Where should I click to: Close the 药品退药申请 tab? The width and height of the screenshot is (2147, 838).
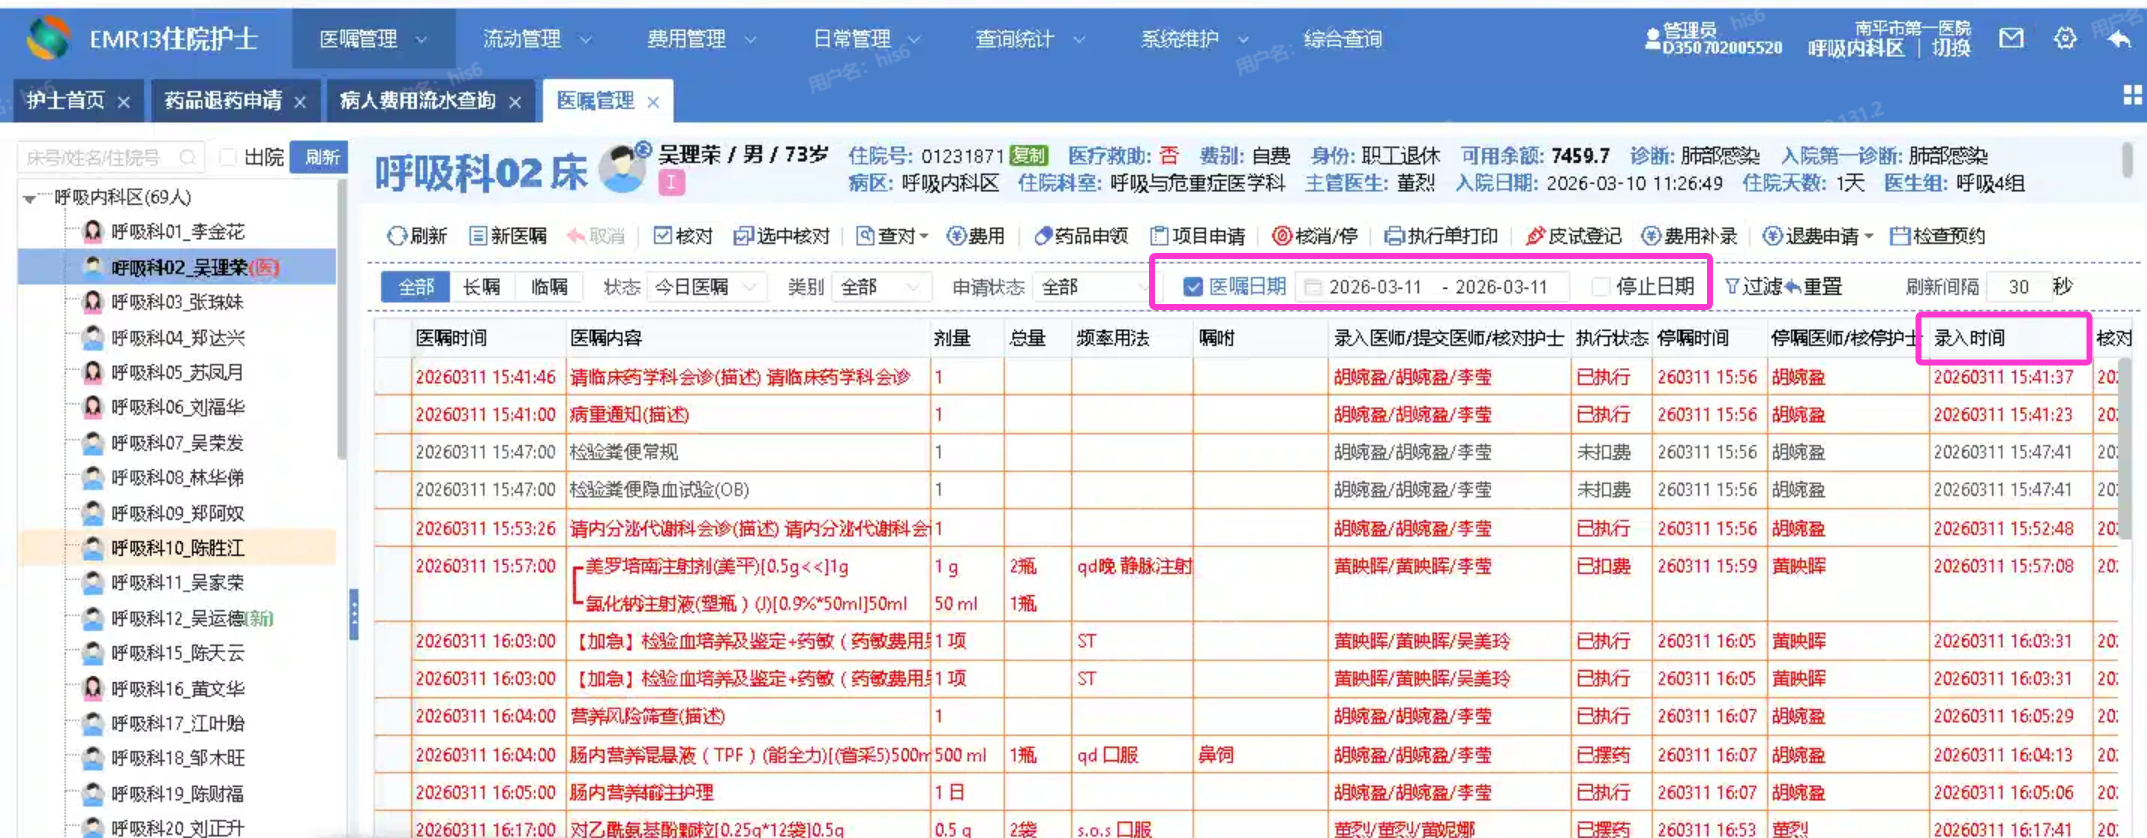click(300, 101)
